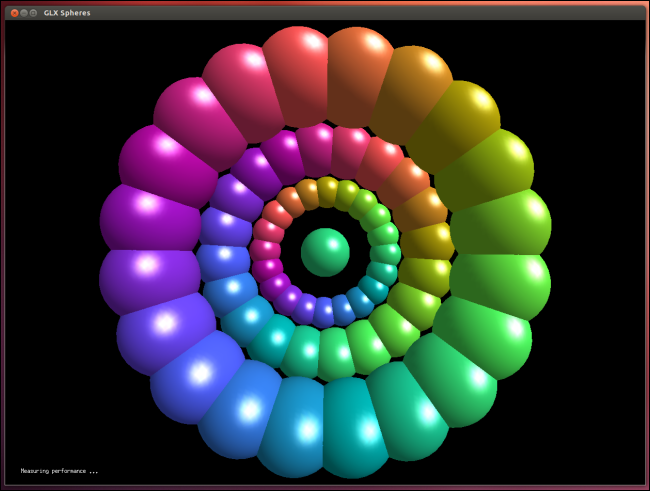Minimize the GLX Spheres window
The height and width of the screenshot is (491, 650).
(x=24, y=13)
